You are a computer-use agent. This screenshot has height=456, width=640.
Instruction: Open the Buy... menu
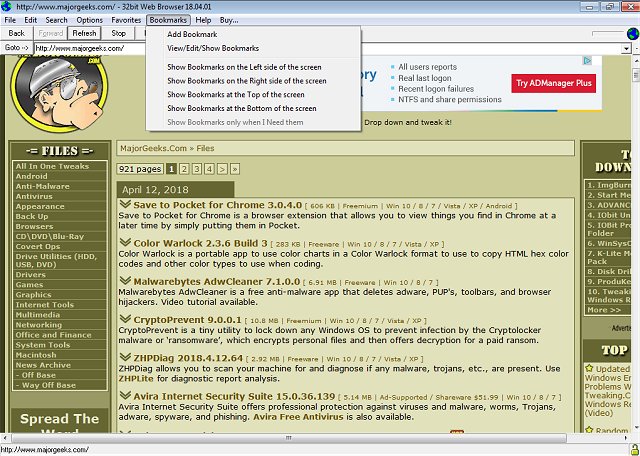coord(229,20)
